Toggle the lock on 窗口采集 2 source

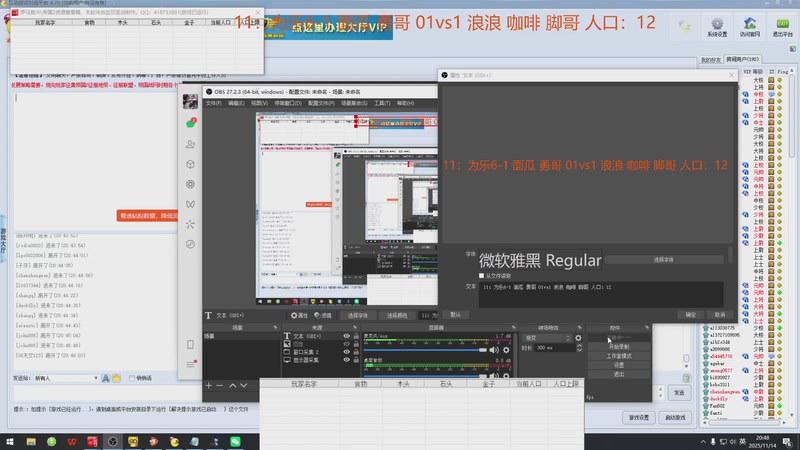[x=356, y=352]
